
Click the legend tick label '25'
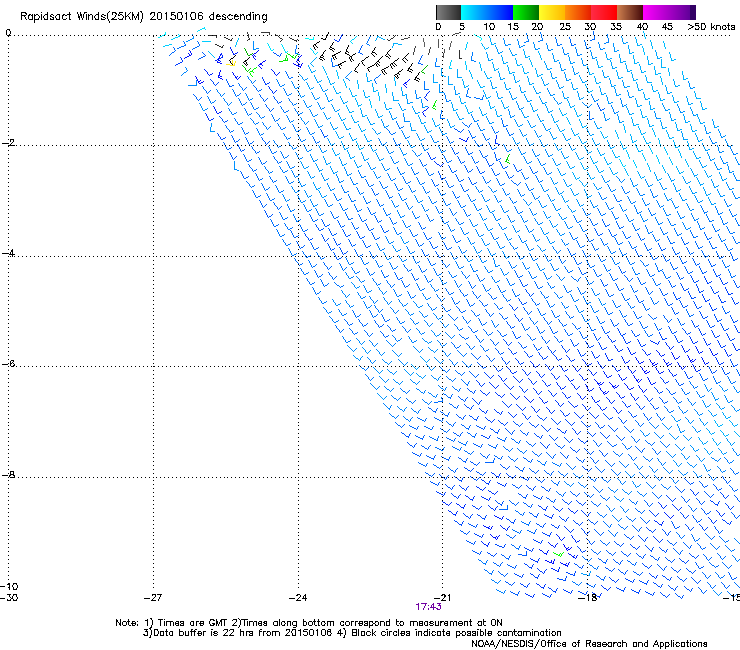(565, 27)
